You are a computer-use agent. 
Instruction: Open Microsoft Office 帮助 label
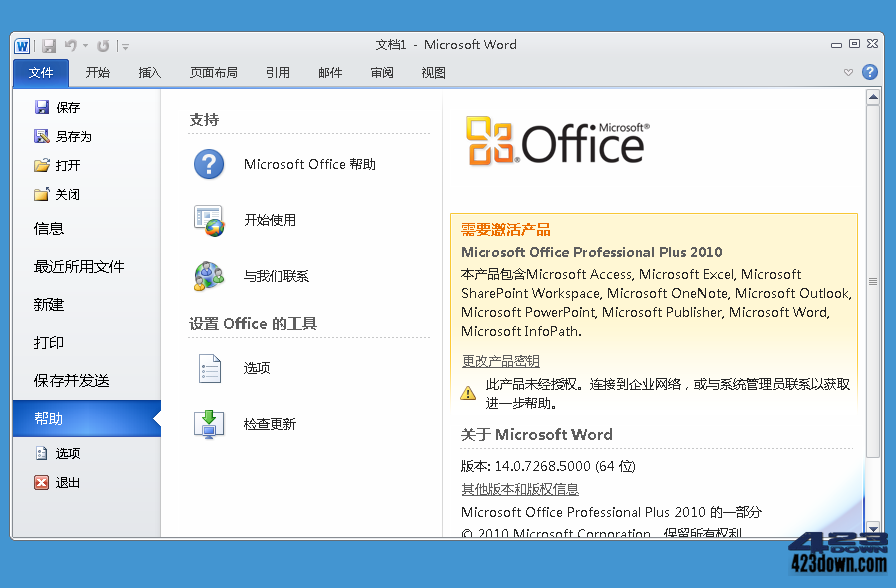(310, 165)
